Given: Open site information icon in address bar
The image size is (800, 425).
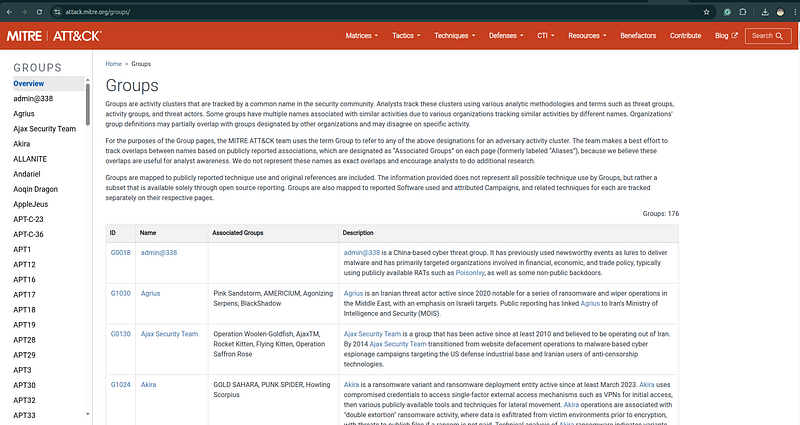Looking at the screenshot, I should (x=58, y=12).
